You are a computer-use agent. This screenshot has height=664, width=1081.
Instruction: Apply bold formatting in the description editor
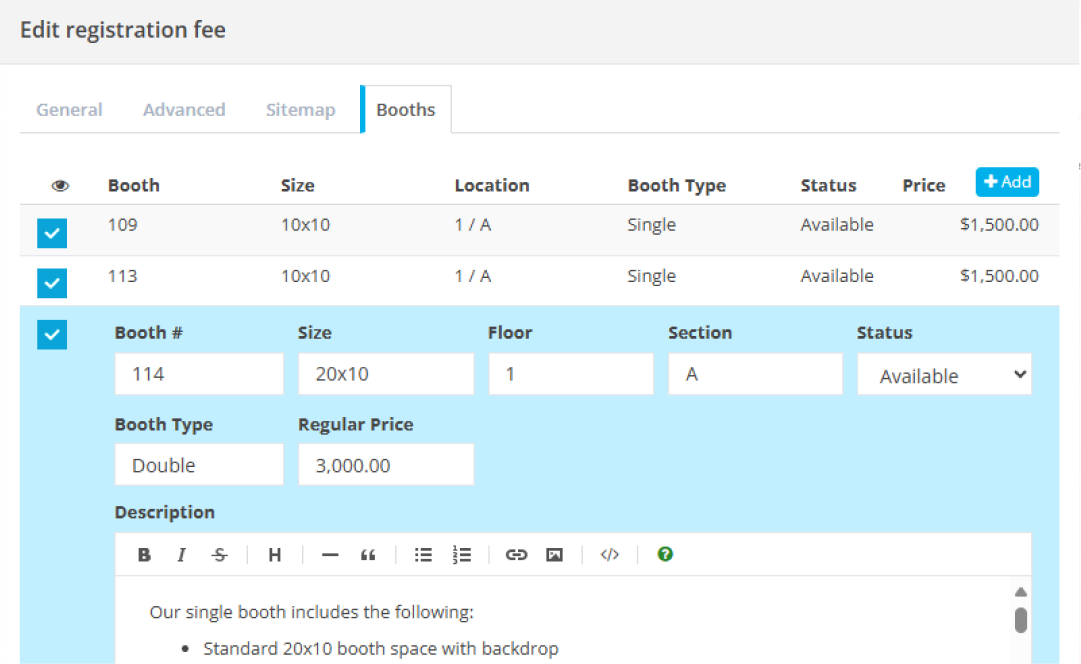(x=144, y=554)
